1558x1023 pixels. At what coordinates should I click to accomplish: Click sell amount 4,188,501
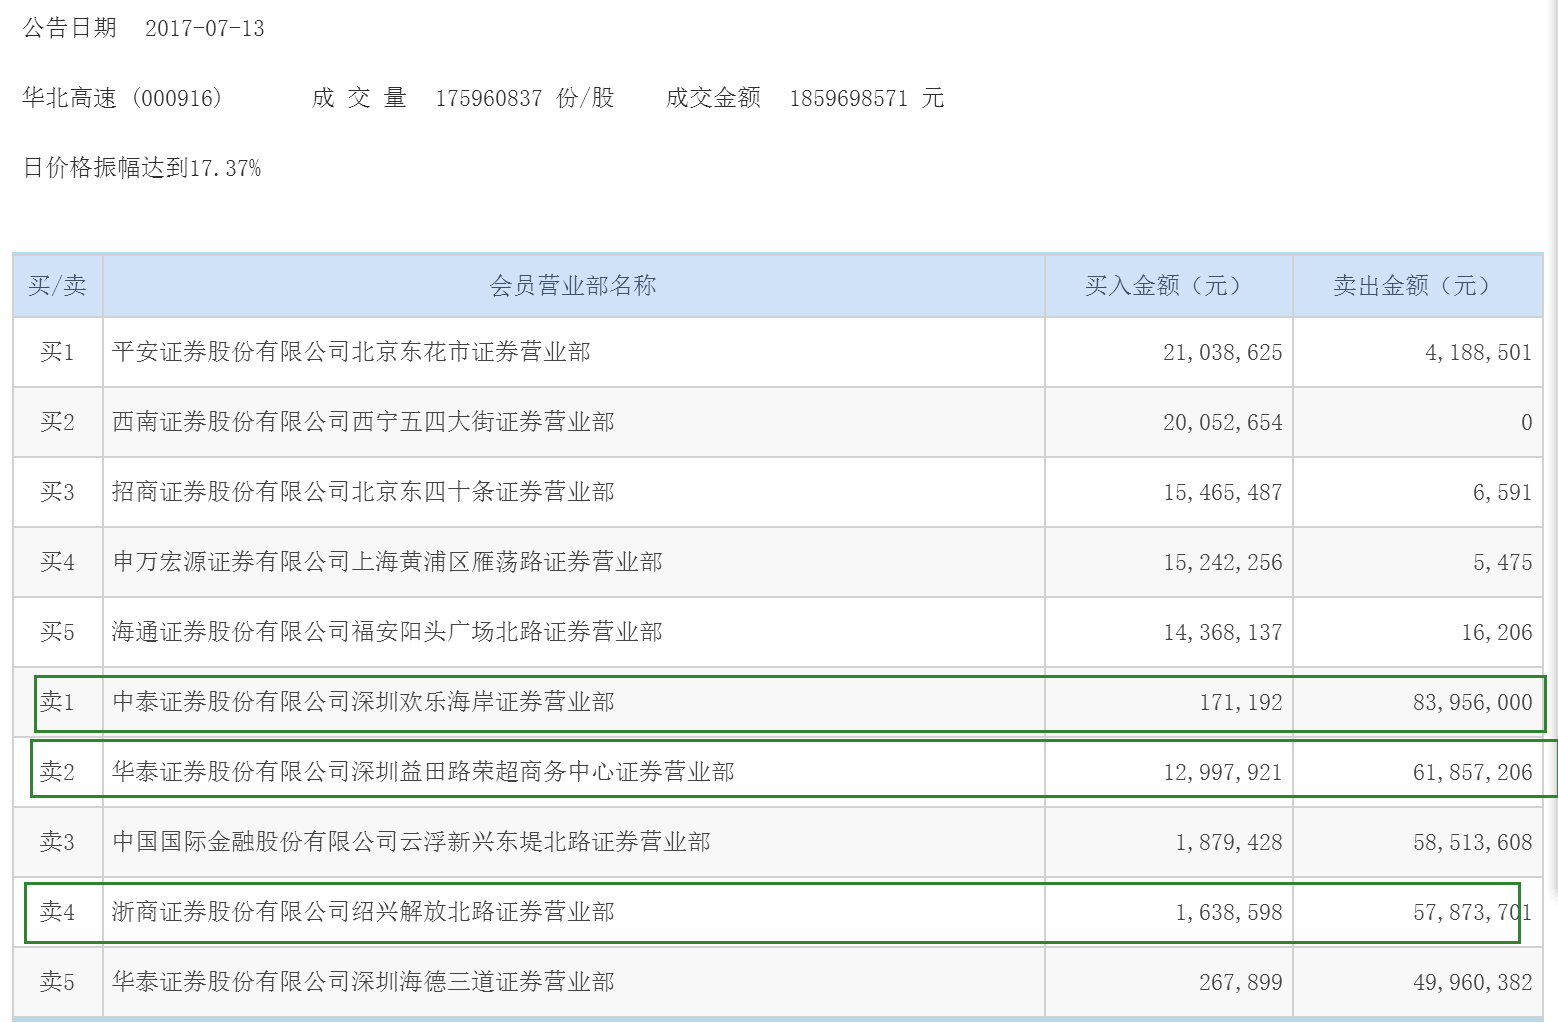[x=1478, y=352]
